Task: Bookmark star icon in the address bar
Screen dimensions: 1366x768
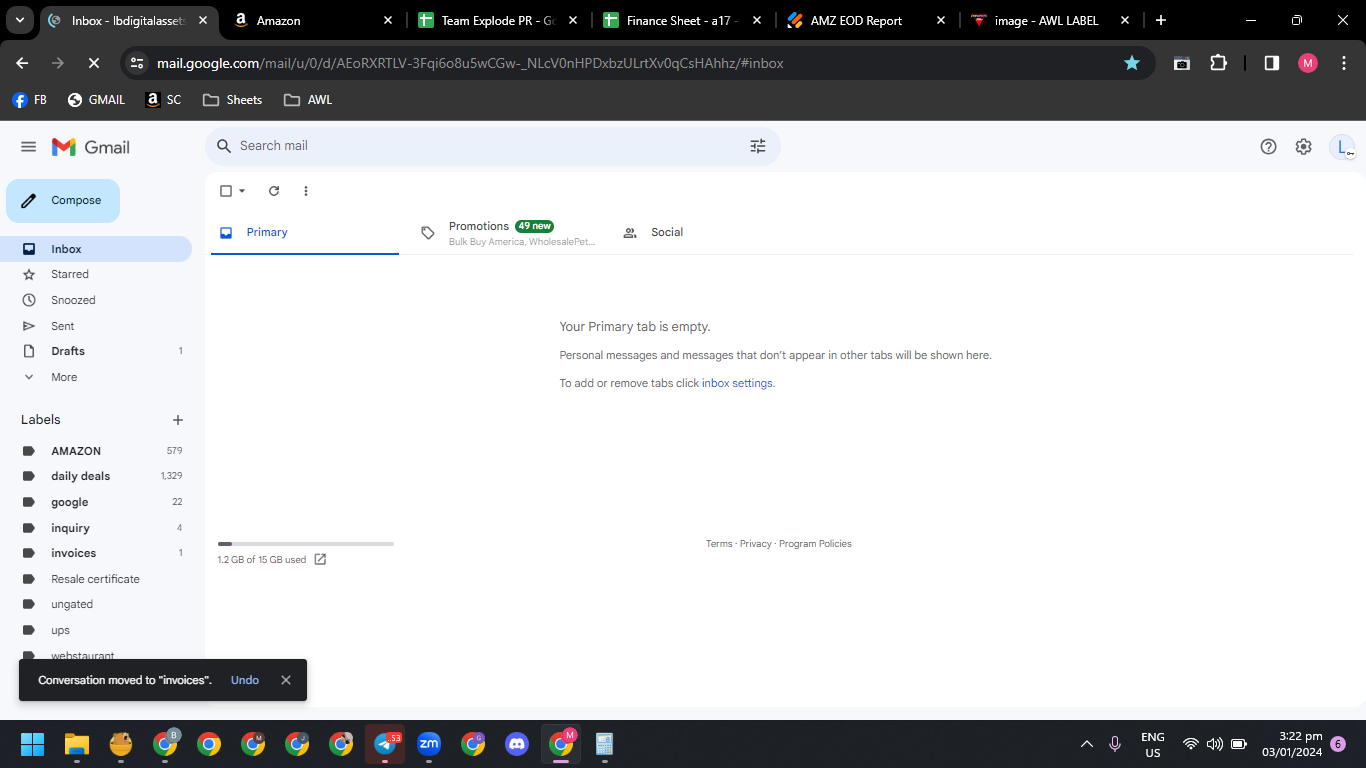Action: tap(1131, 63)
